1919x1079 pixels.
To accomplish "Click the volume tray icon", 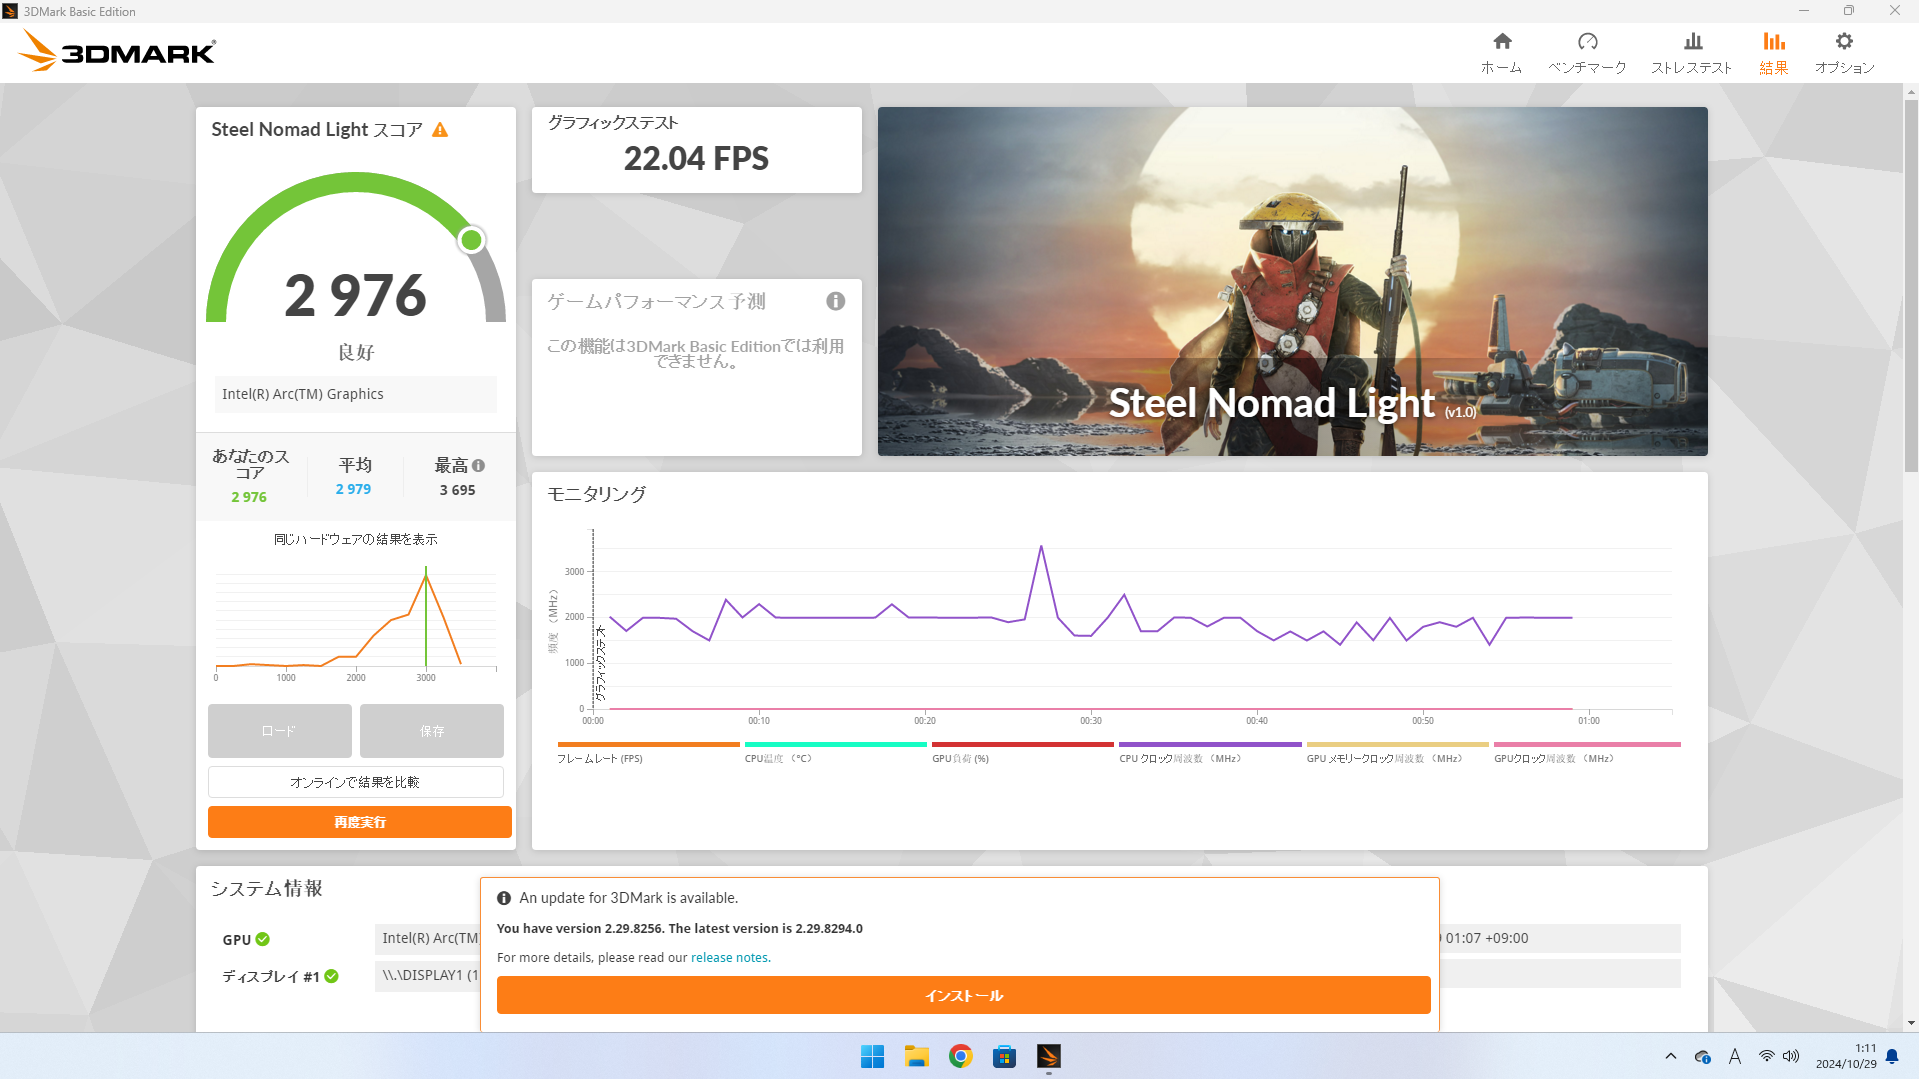I will 1790,1056.
